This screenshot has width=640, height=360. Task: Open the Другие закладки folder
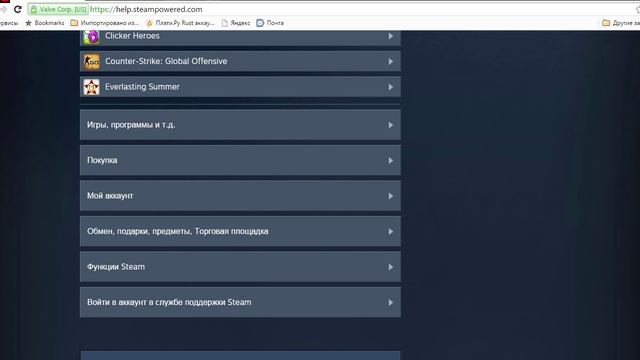coord(621,23)
